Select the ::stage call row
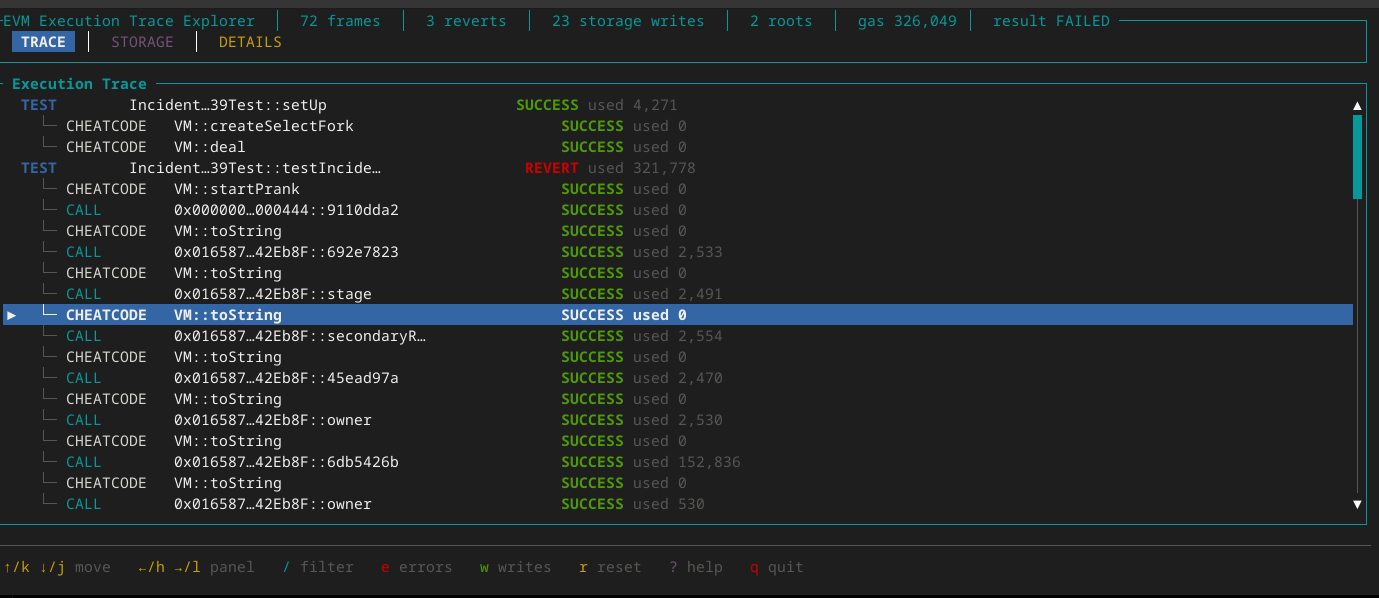The width and height of the screenshot is (1379, 598). click(678, 294)
